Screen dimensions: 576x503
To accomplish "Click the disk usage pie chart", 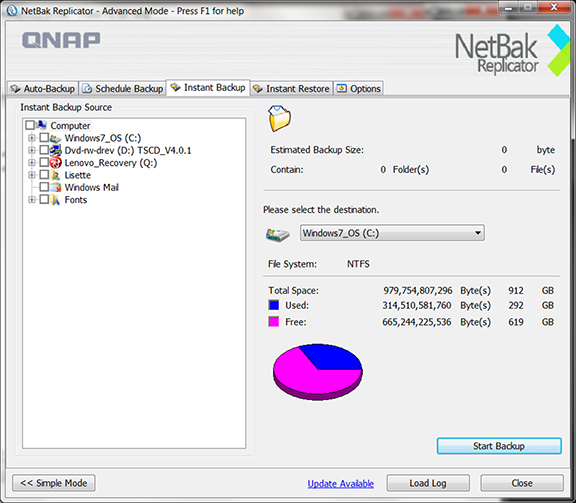I will (317, 371).
